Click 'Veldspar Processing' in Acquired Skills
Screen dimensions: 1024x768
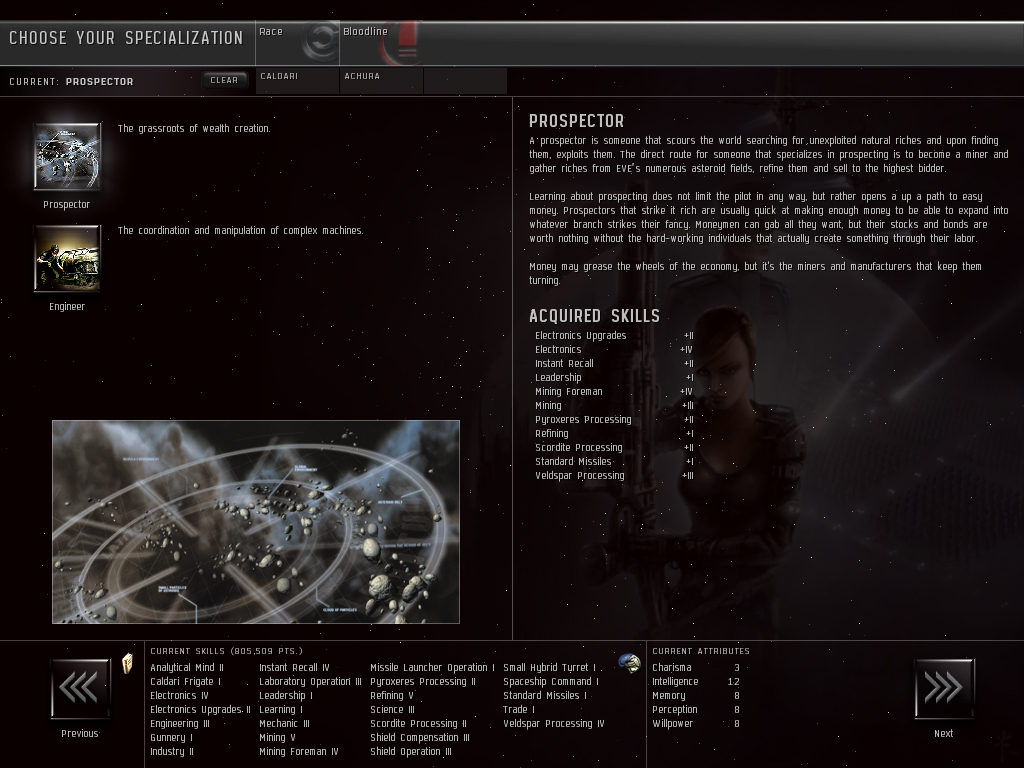pos(580,476)
